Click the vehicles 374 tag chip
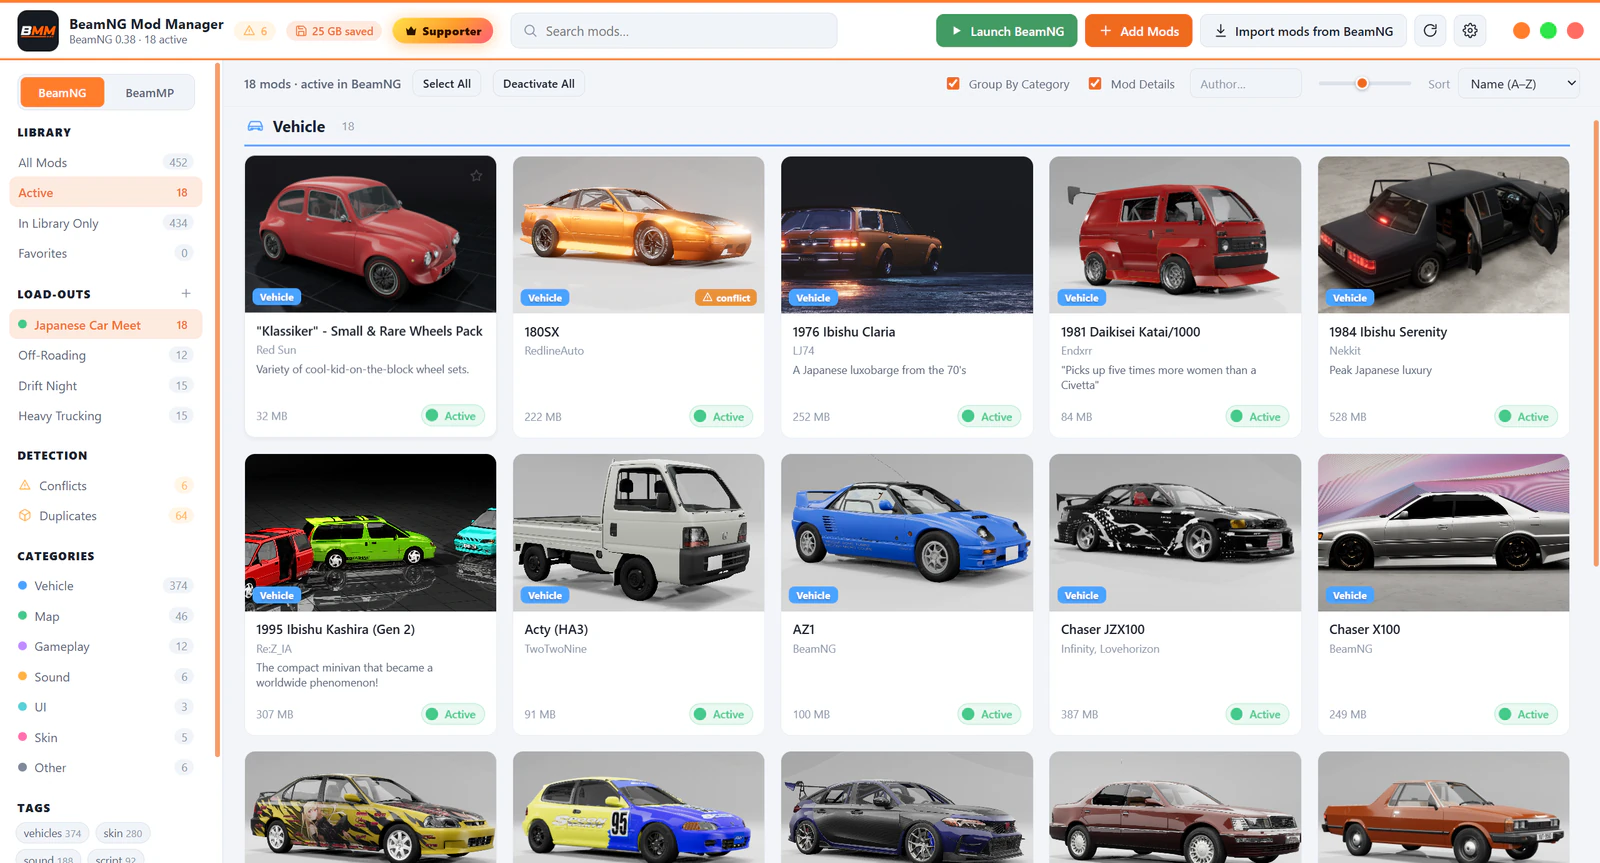This screenshot has height=863, width=1600. pyautogui.click(x=52, y=833)
